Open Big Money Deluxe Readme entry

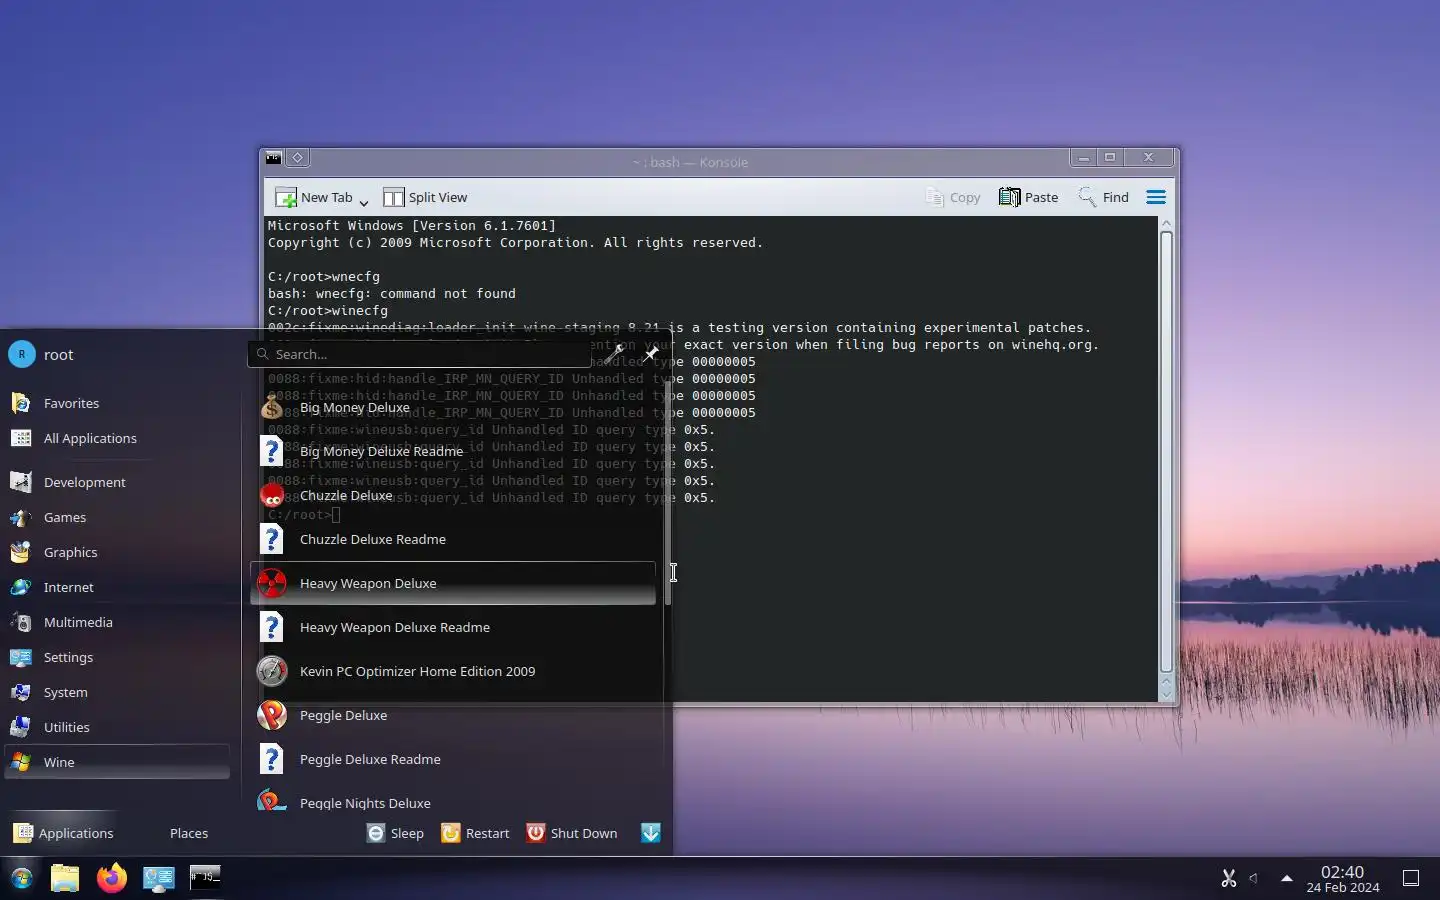pyautogui.click(x=453, y=451)
